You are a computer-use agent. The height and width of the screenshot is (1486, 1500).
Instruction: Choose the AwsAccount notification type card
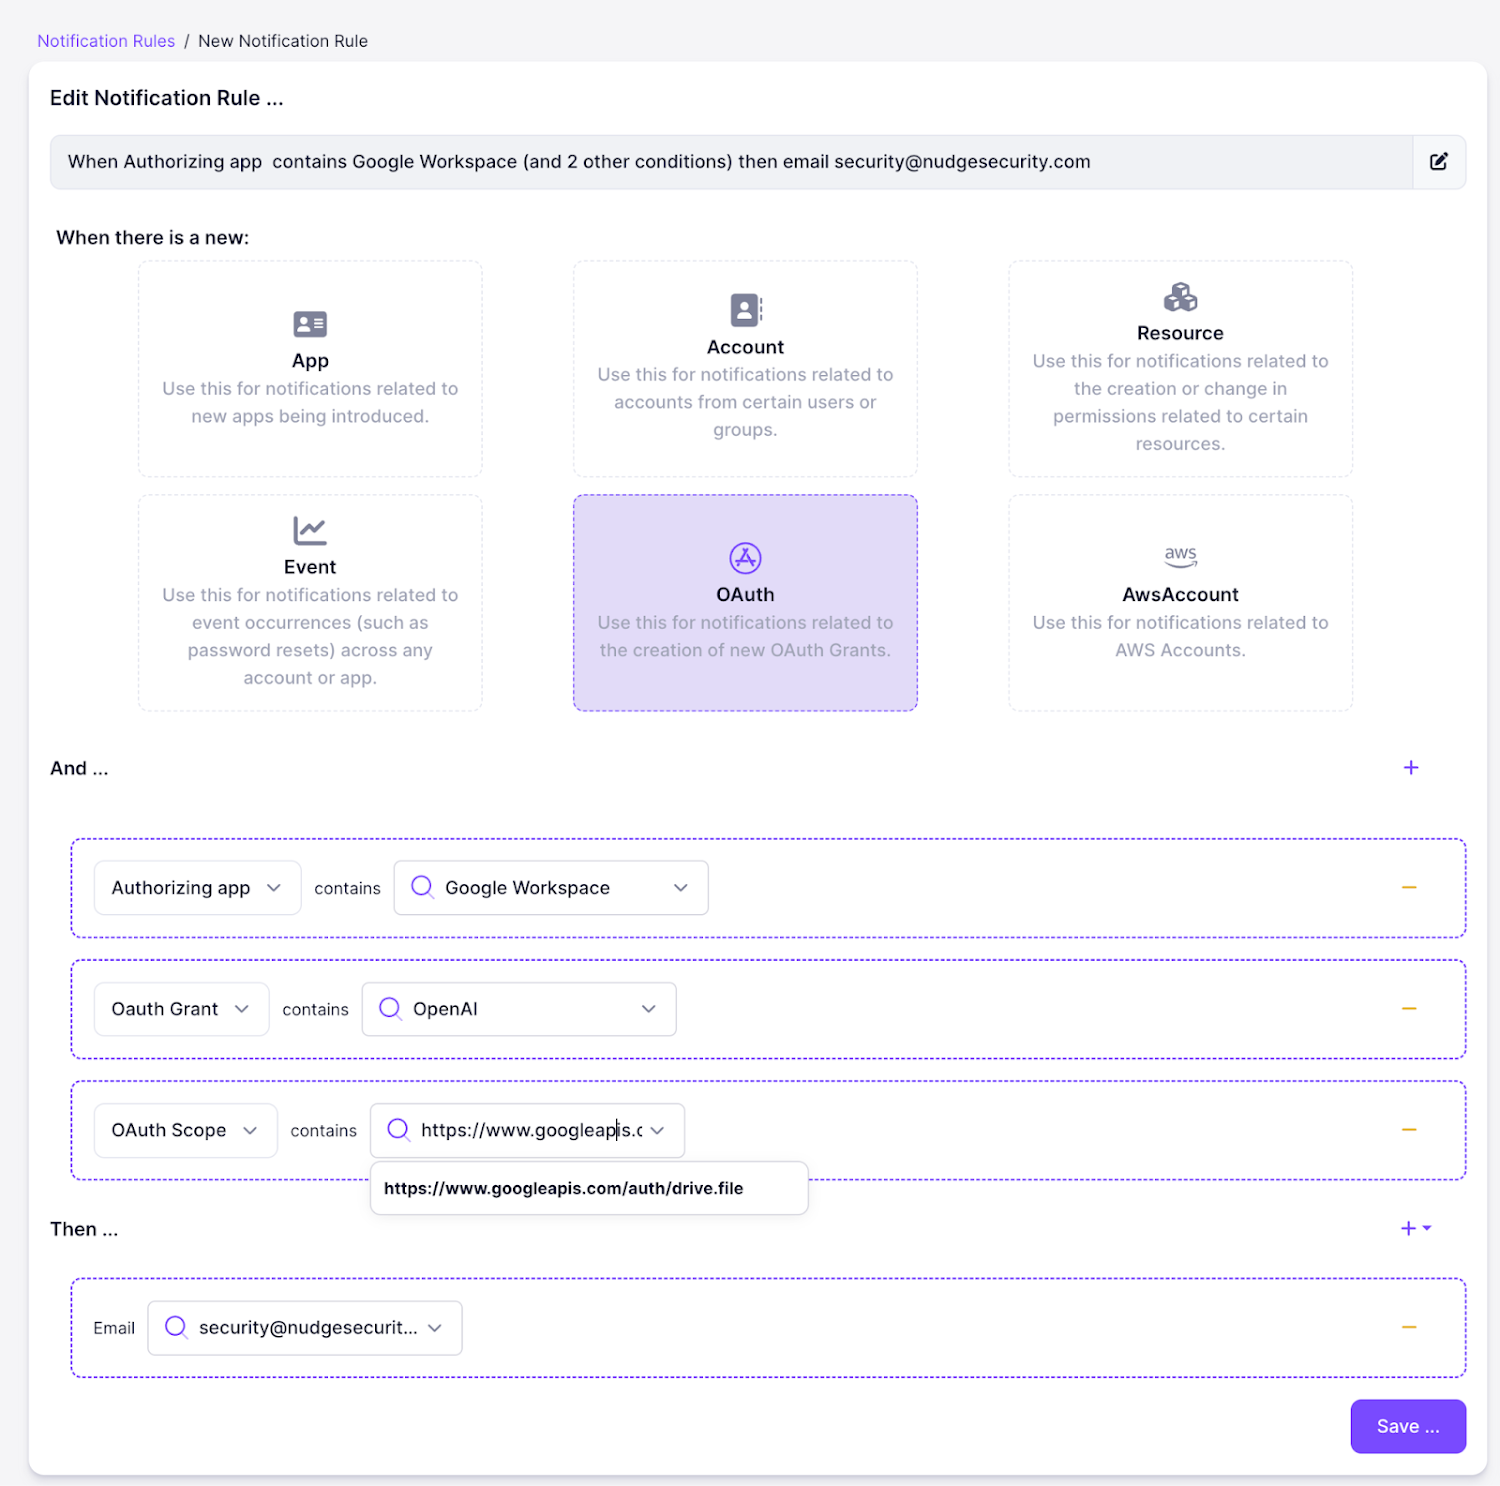tap(1180, 603)
